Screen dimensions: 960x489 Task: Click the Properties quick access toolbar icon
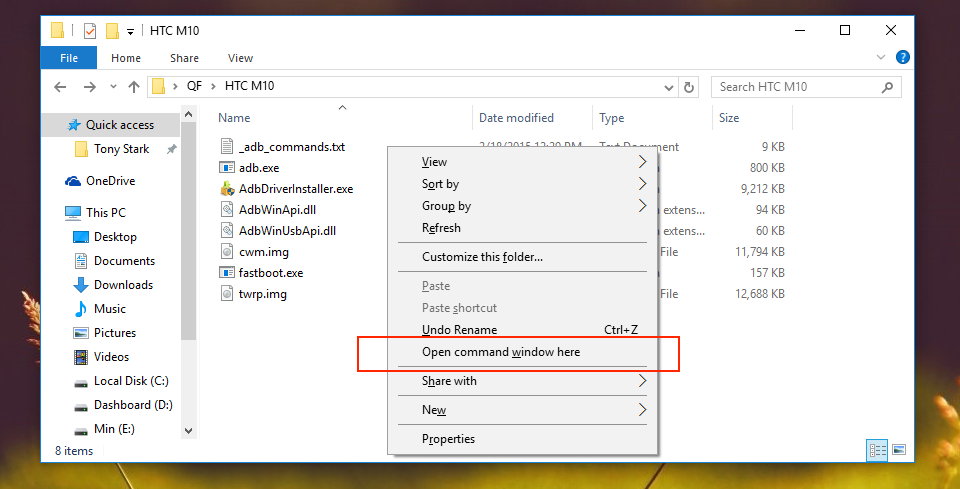coord(90,31)
